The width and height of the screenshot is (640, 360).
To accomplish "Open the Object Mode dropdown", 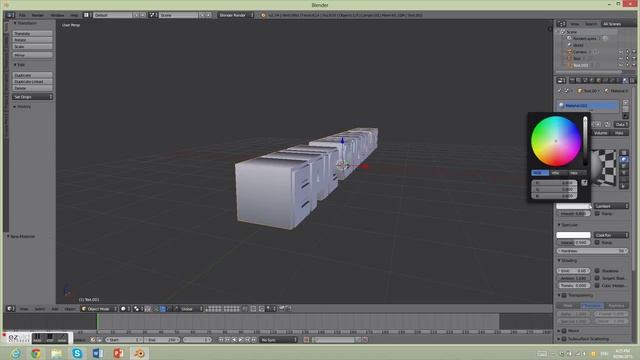I will point(99,309).
